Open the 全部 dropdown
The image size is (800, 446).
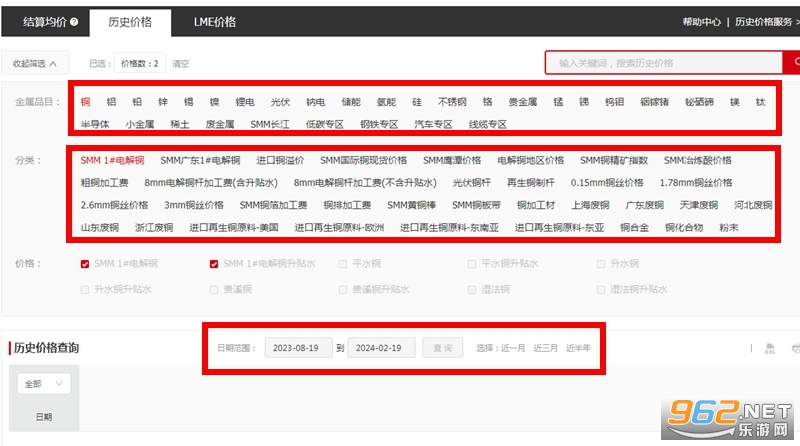pos(44,384)
